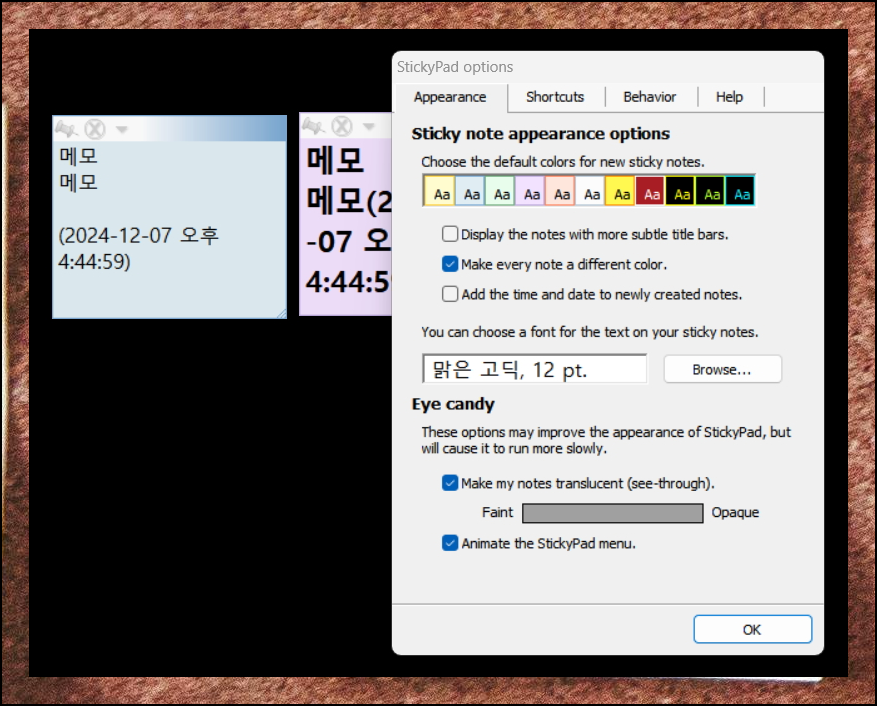Click Browse to choose a font
Image resolution: width=877 pixels, height=706 pixels.
[x=723, y=369]
